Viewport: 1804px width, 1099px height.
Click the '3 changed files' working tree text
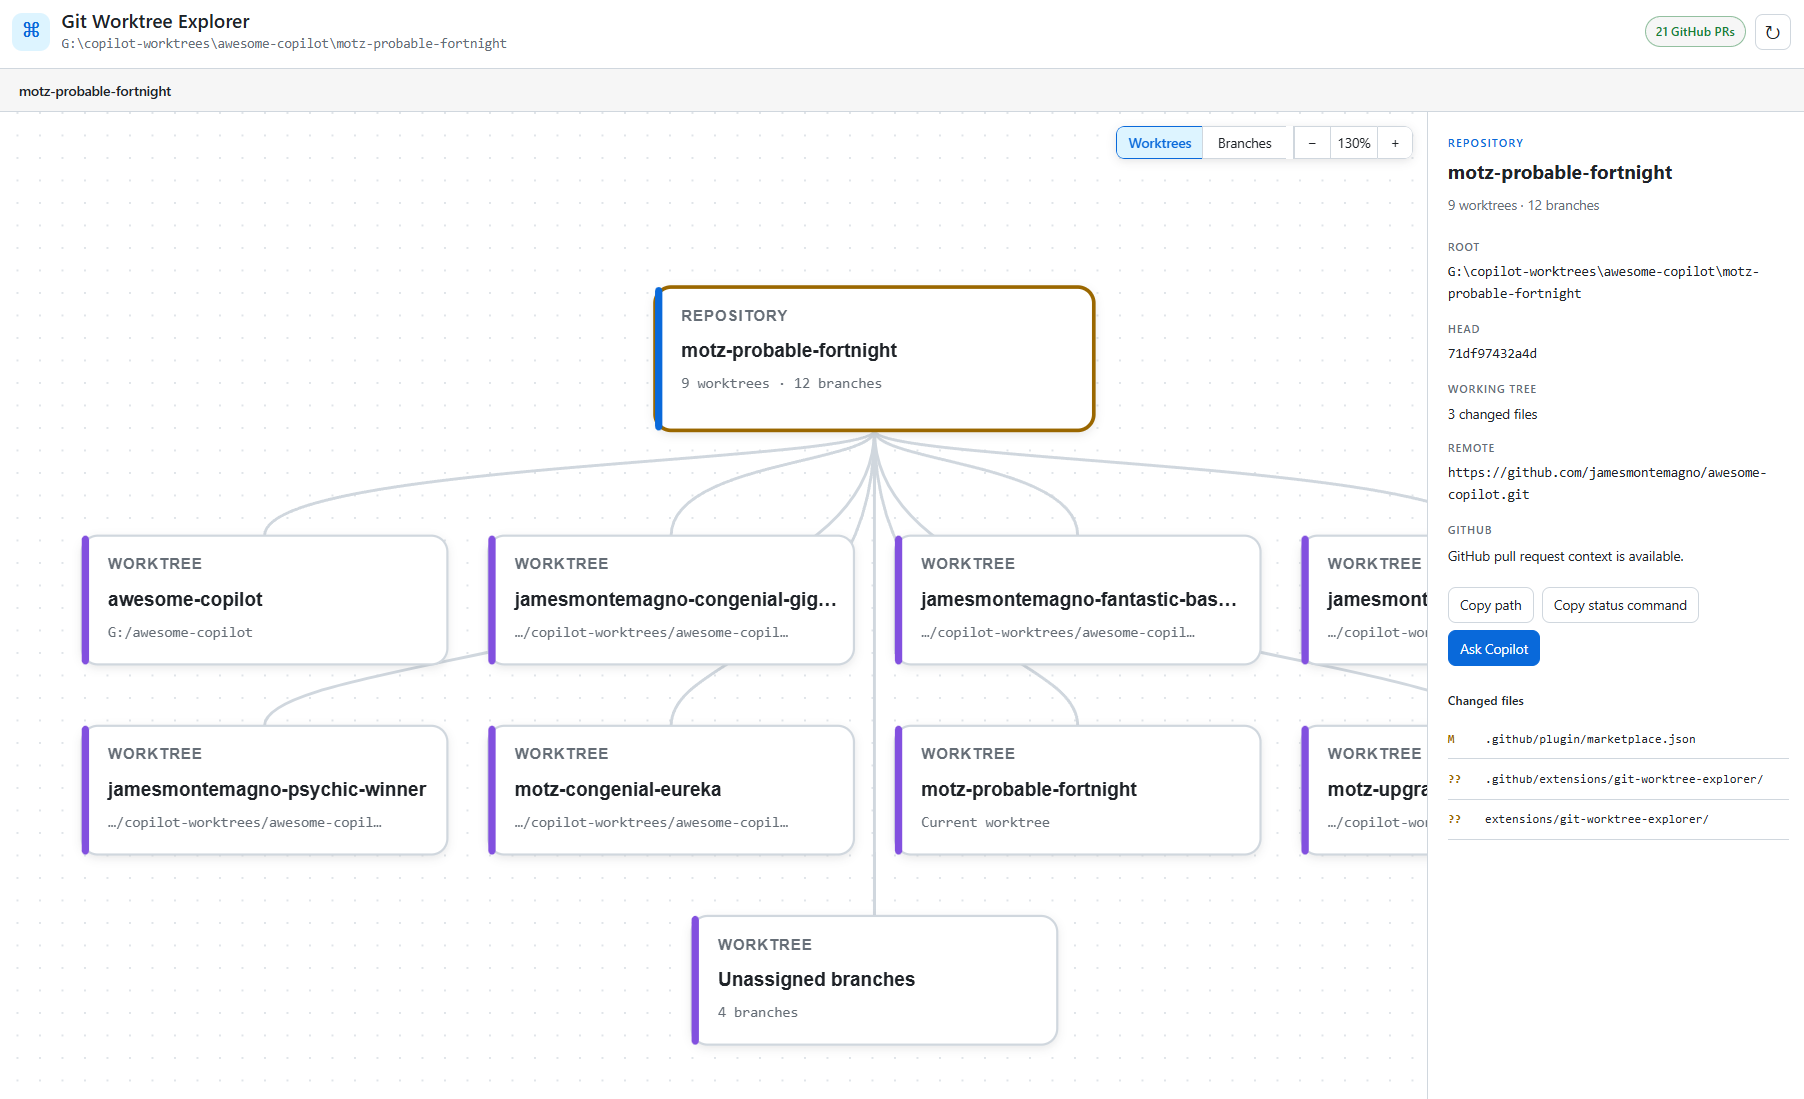tap(1492, 414)
